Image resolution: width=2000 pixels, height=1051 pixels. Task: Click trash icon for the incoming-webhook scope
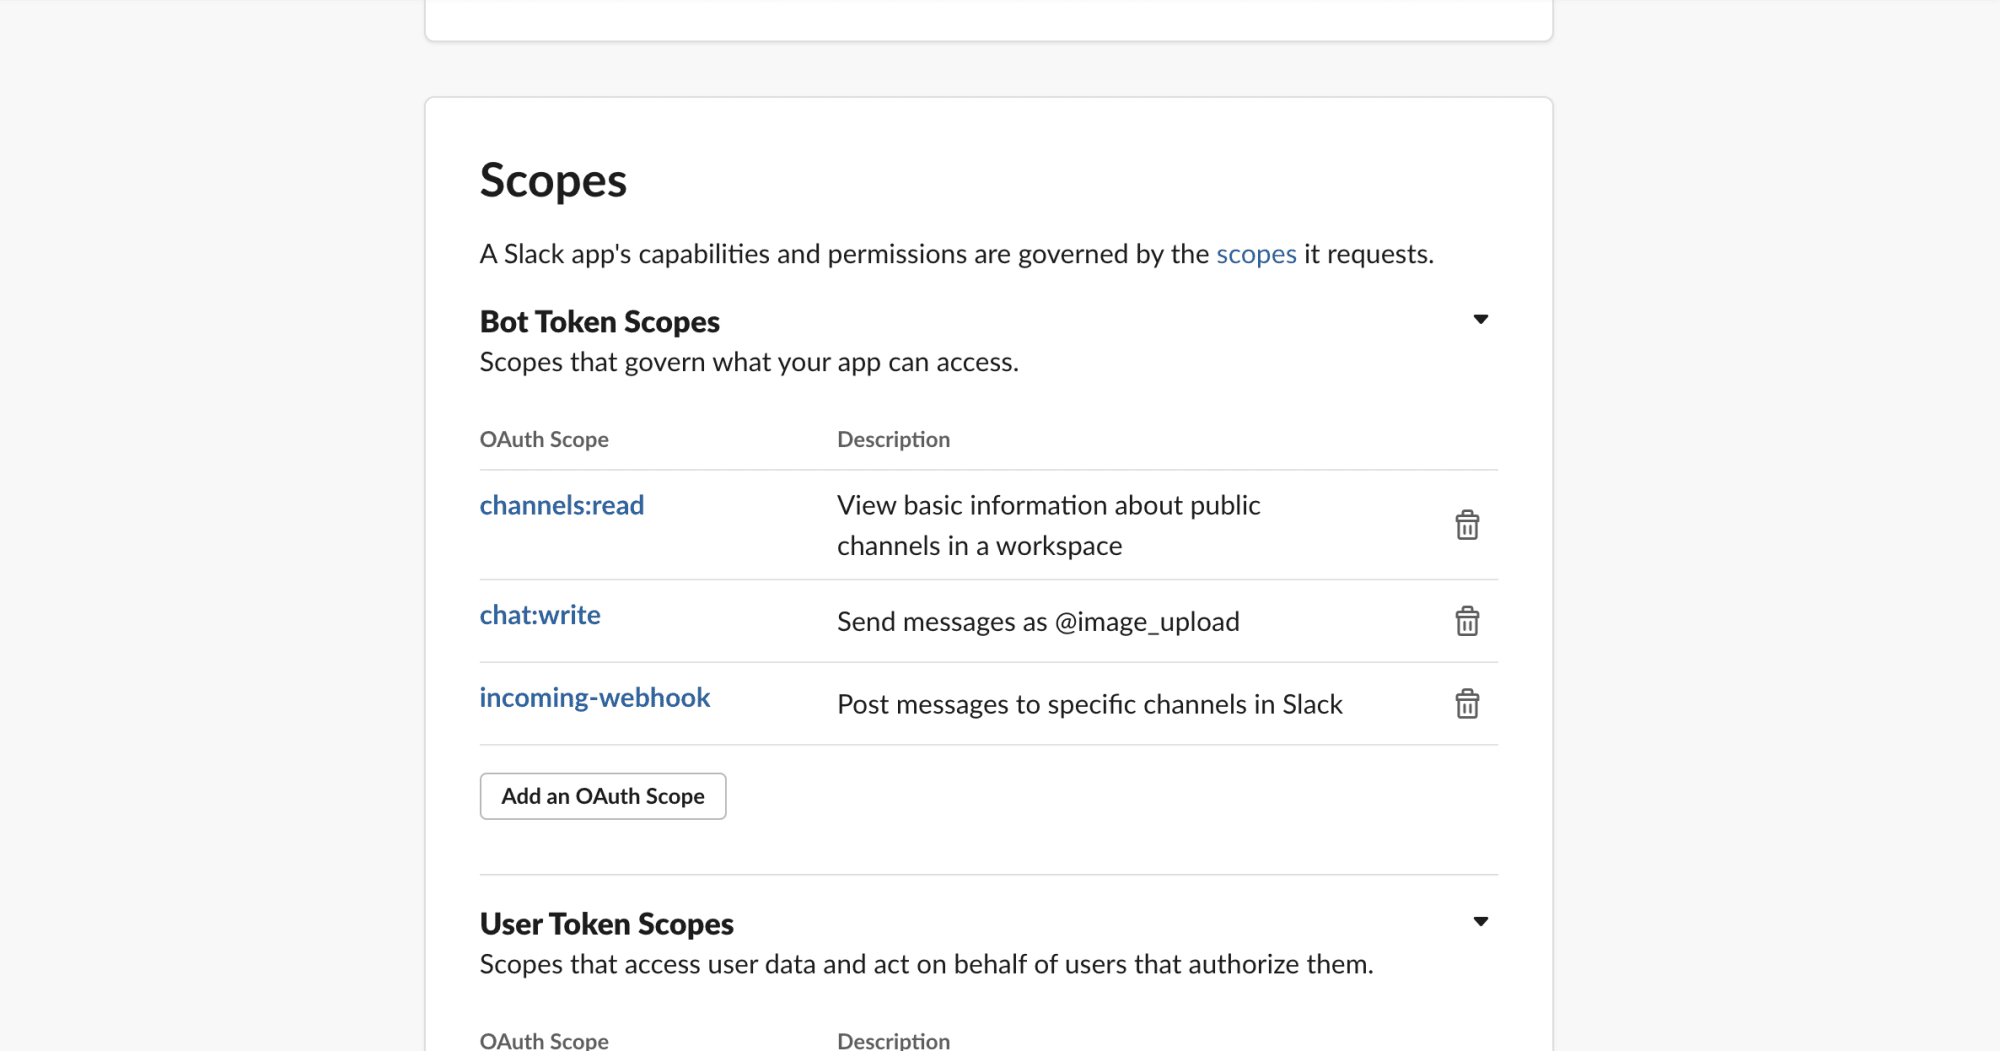click(1467, 704)
